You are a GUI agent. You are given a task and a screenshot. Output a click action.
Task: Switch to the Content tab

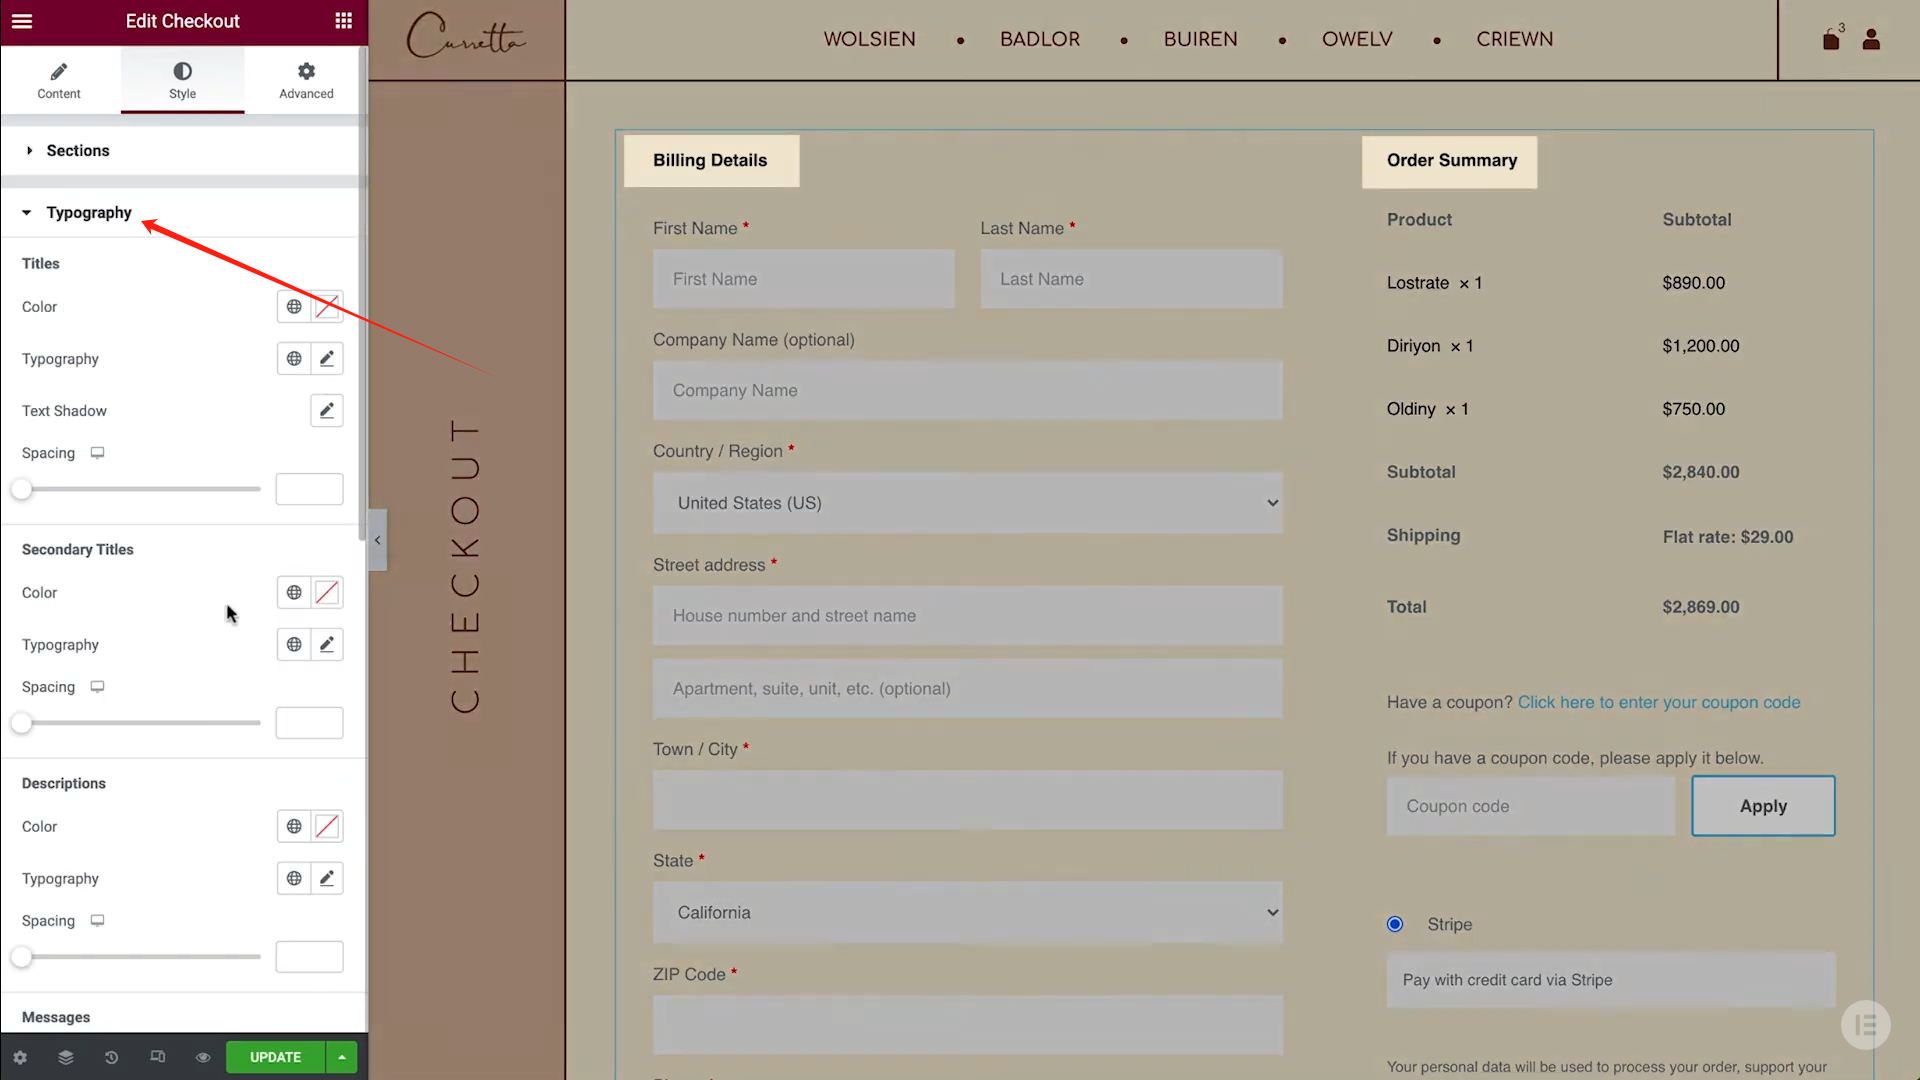coord(58,80)
